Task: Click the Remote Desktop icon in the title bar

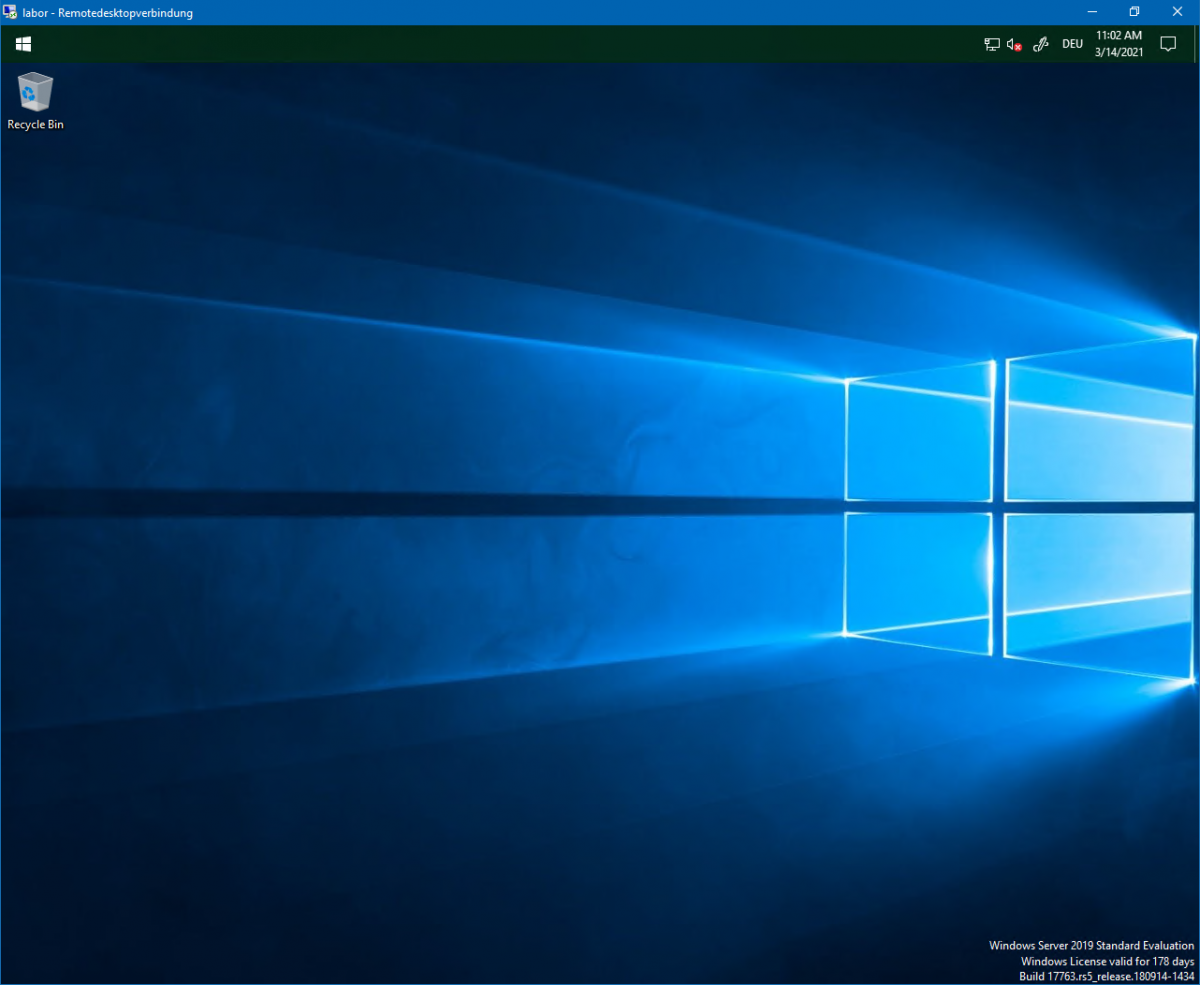Action: point(10,13)
